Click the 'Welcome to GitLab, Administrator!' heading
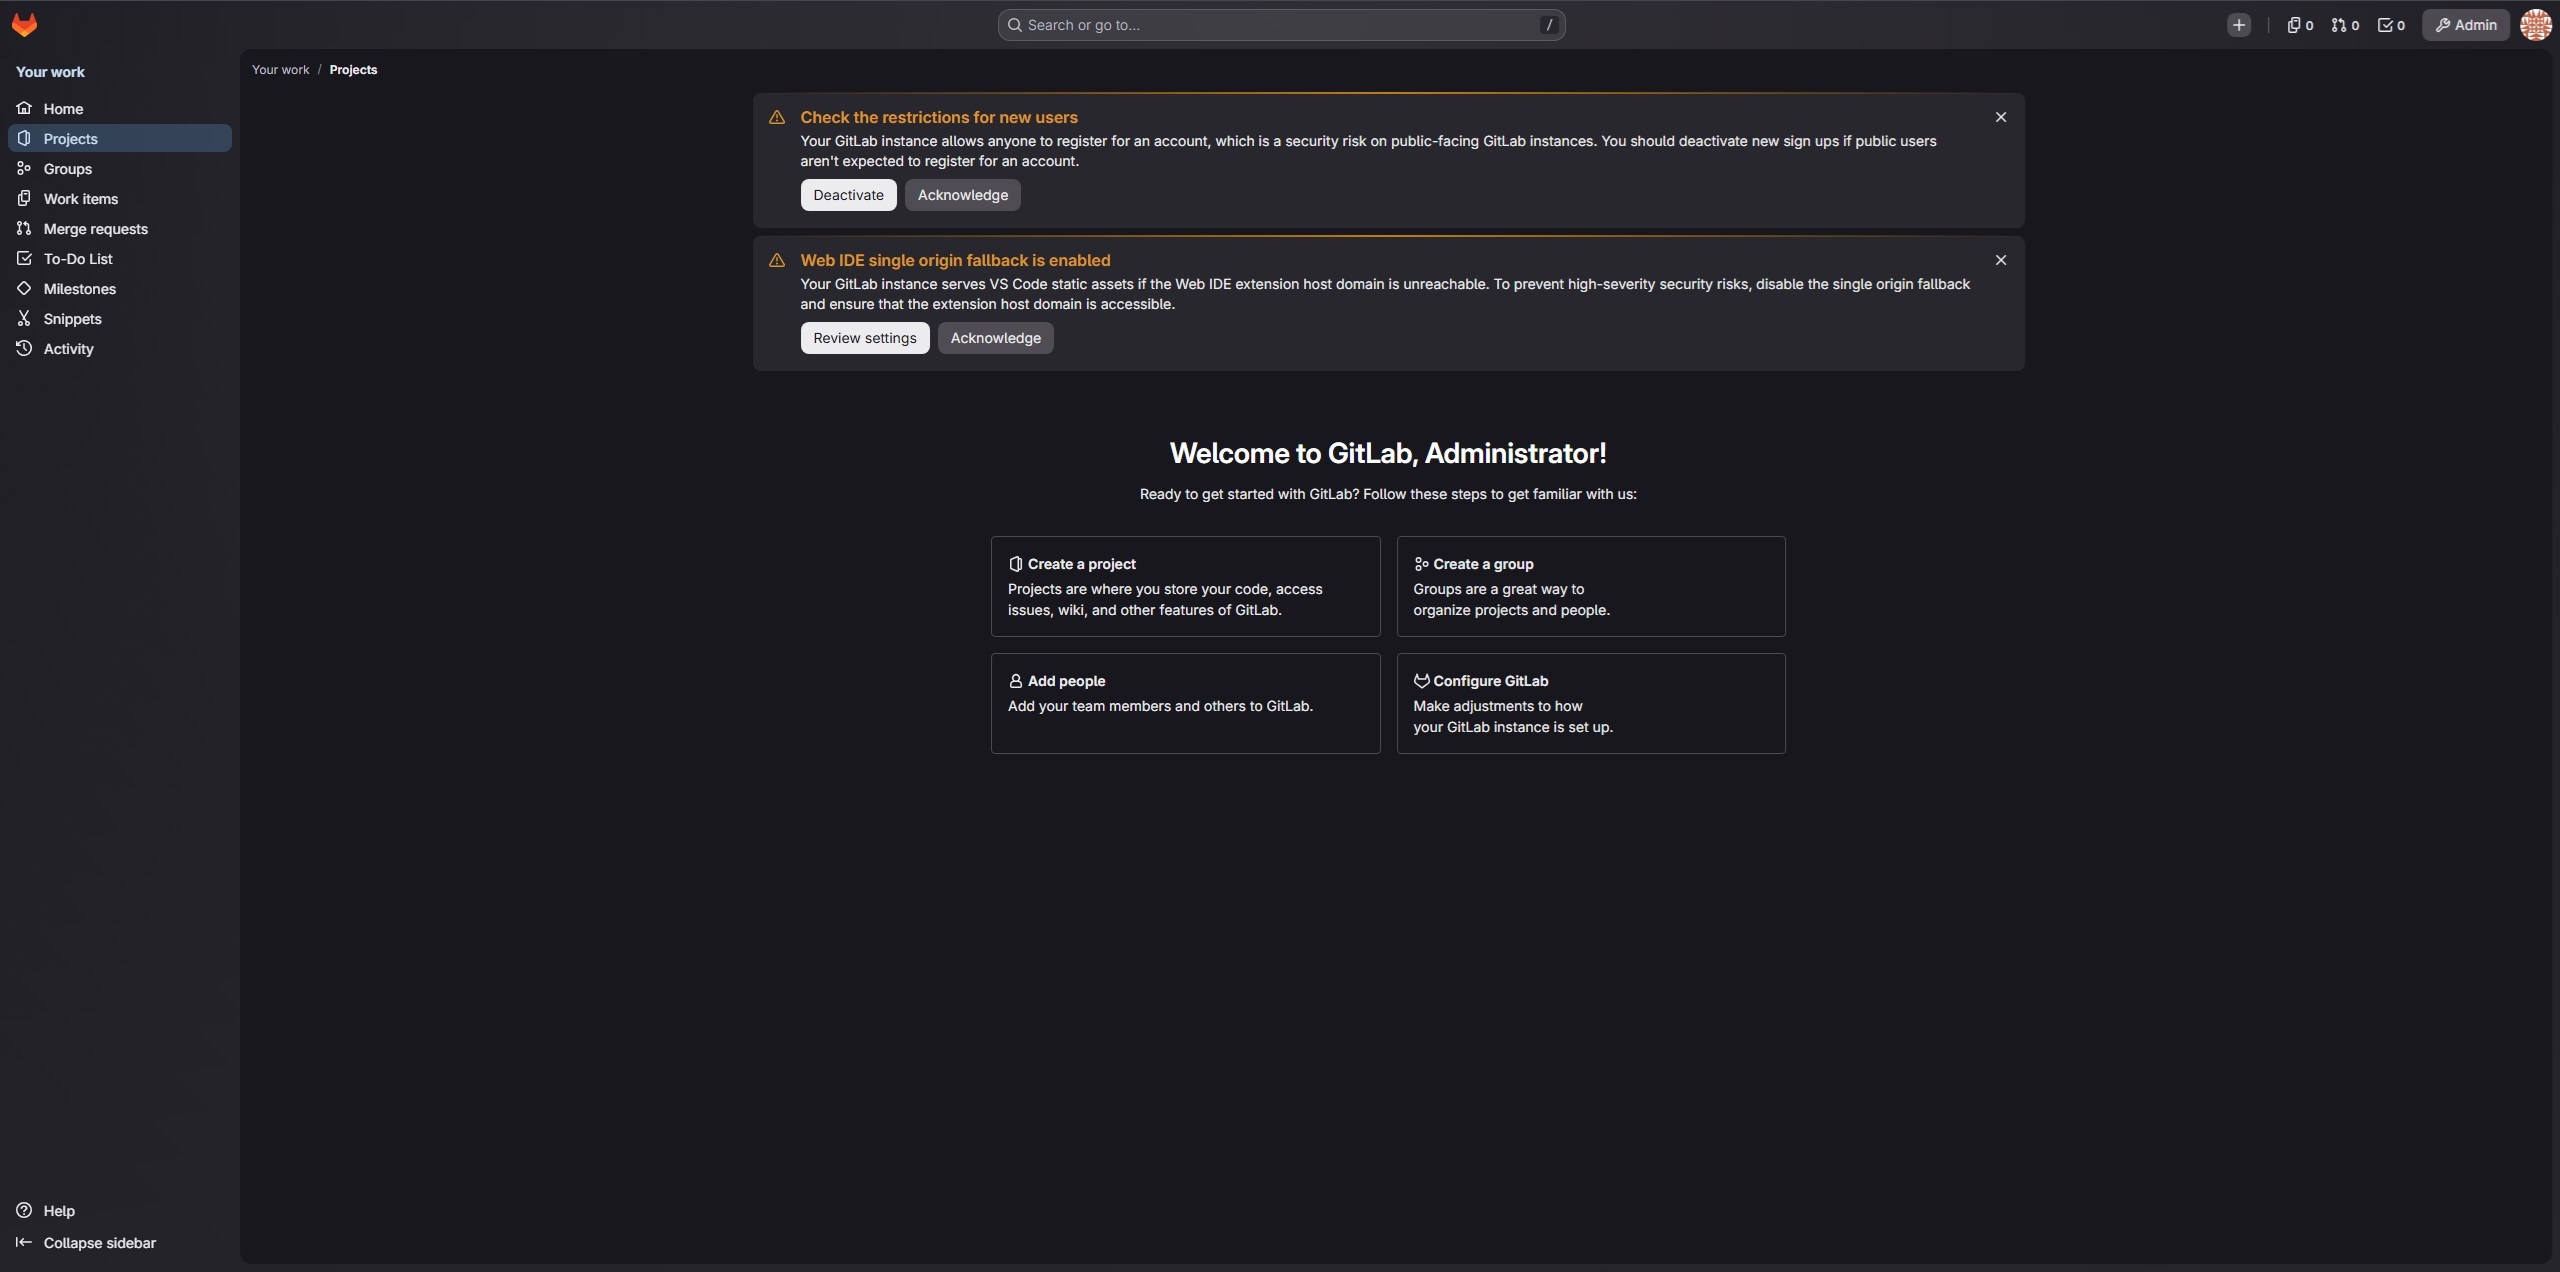The height and width of the screenshot is (1272, 2560). [x=1388, y=454]
